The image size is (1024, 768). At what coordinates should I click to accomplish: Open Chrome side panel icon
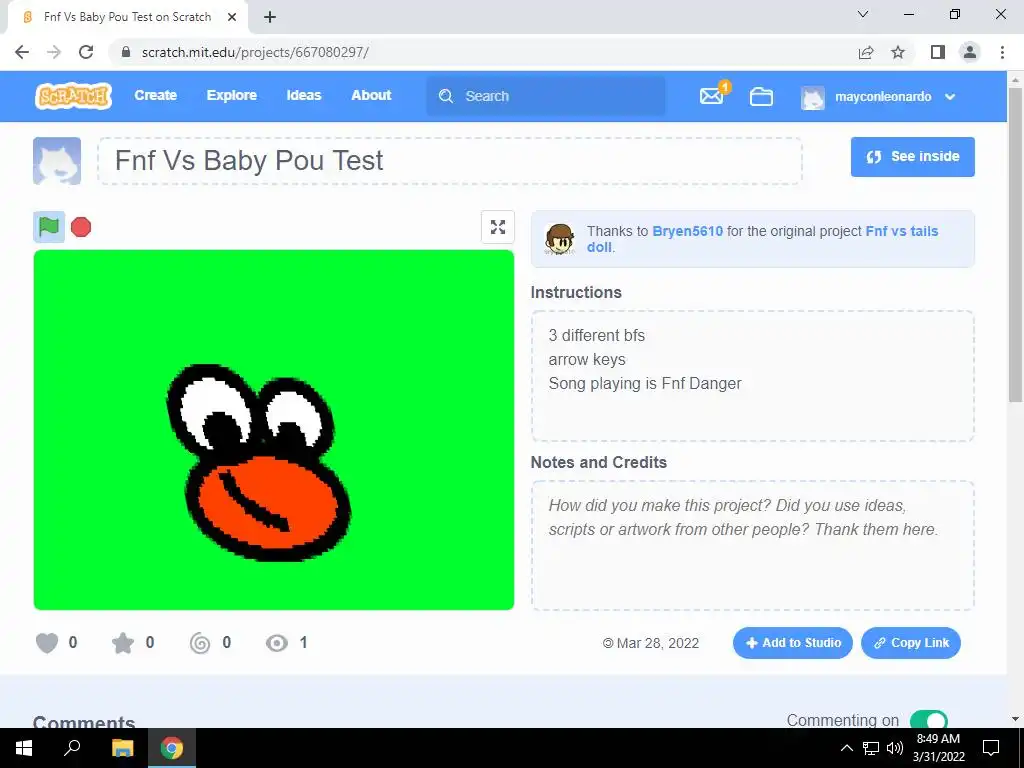tap(938, 52)
